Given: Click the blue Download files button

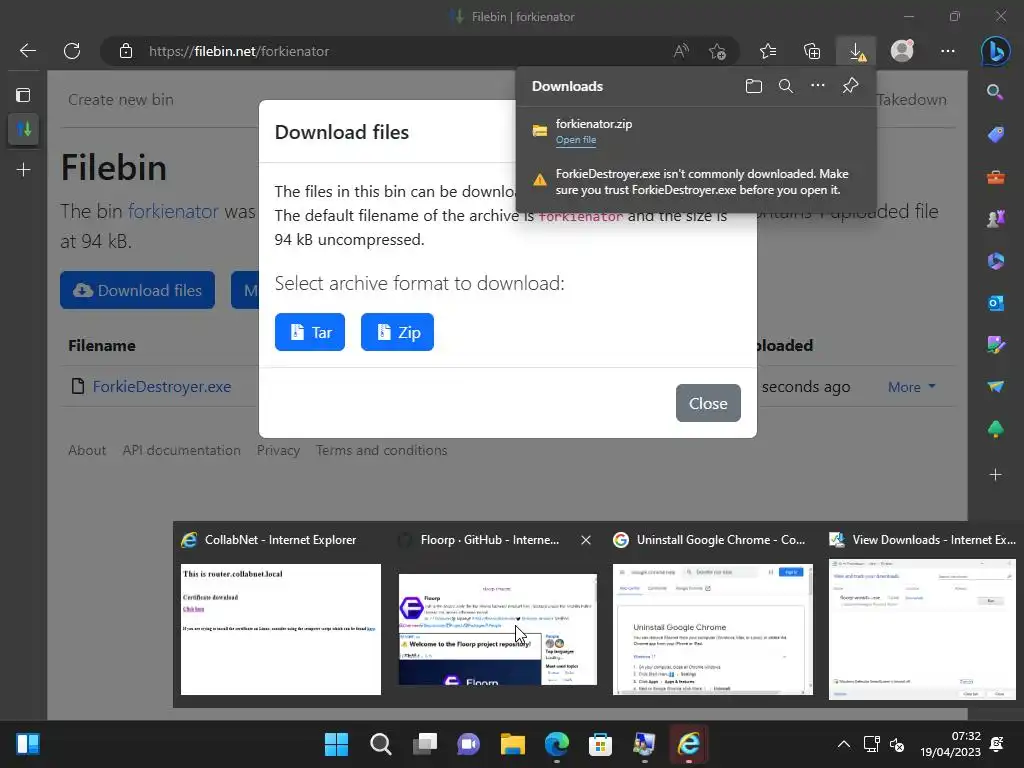Looking at the screenshot, I should [137, 290].
